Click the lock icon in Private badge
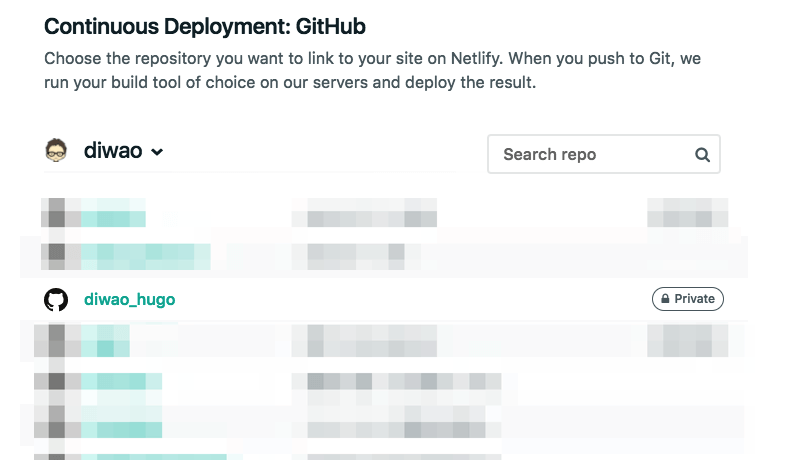The image size is (793, 460). pyautogui.click(x=664, y=299)
